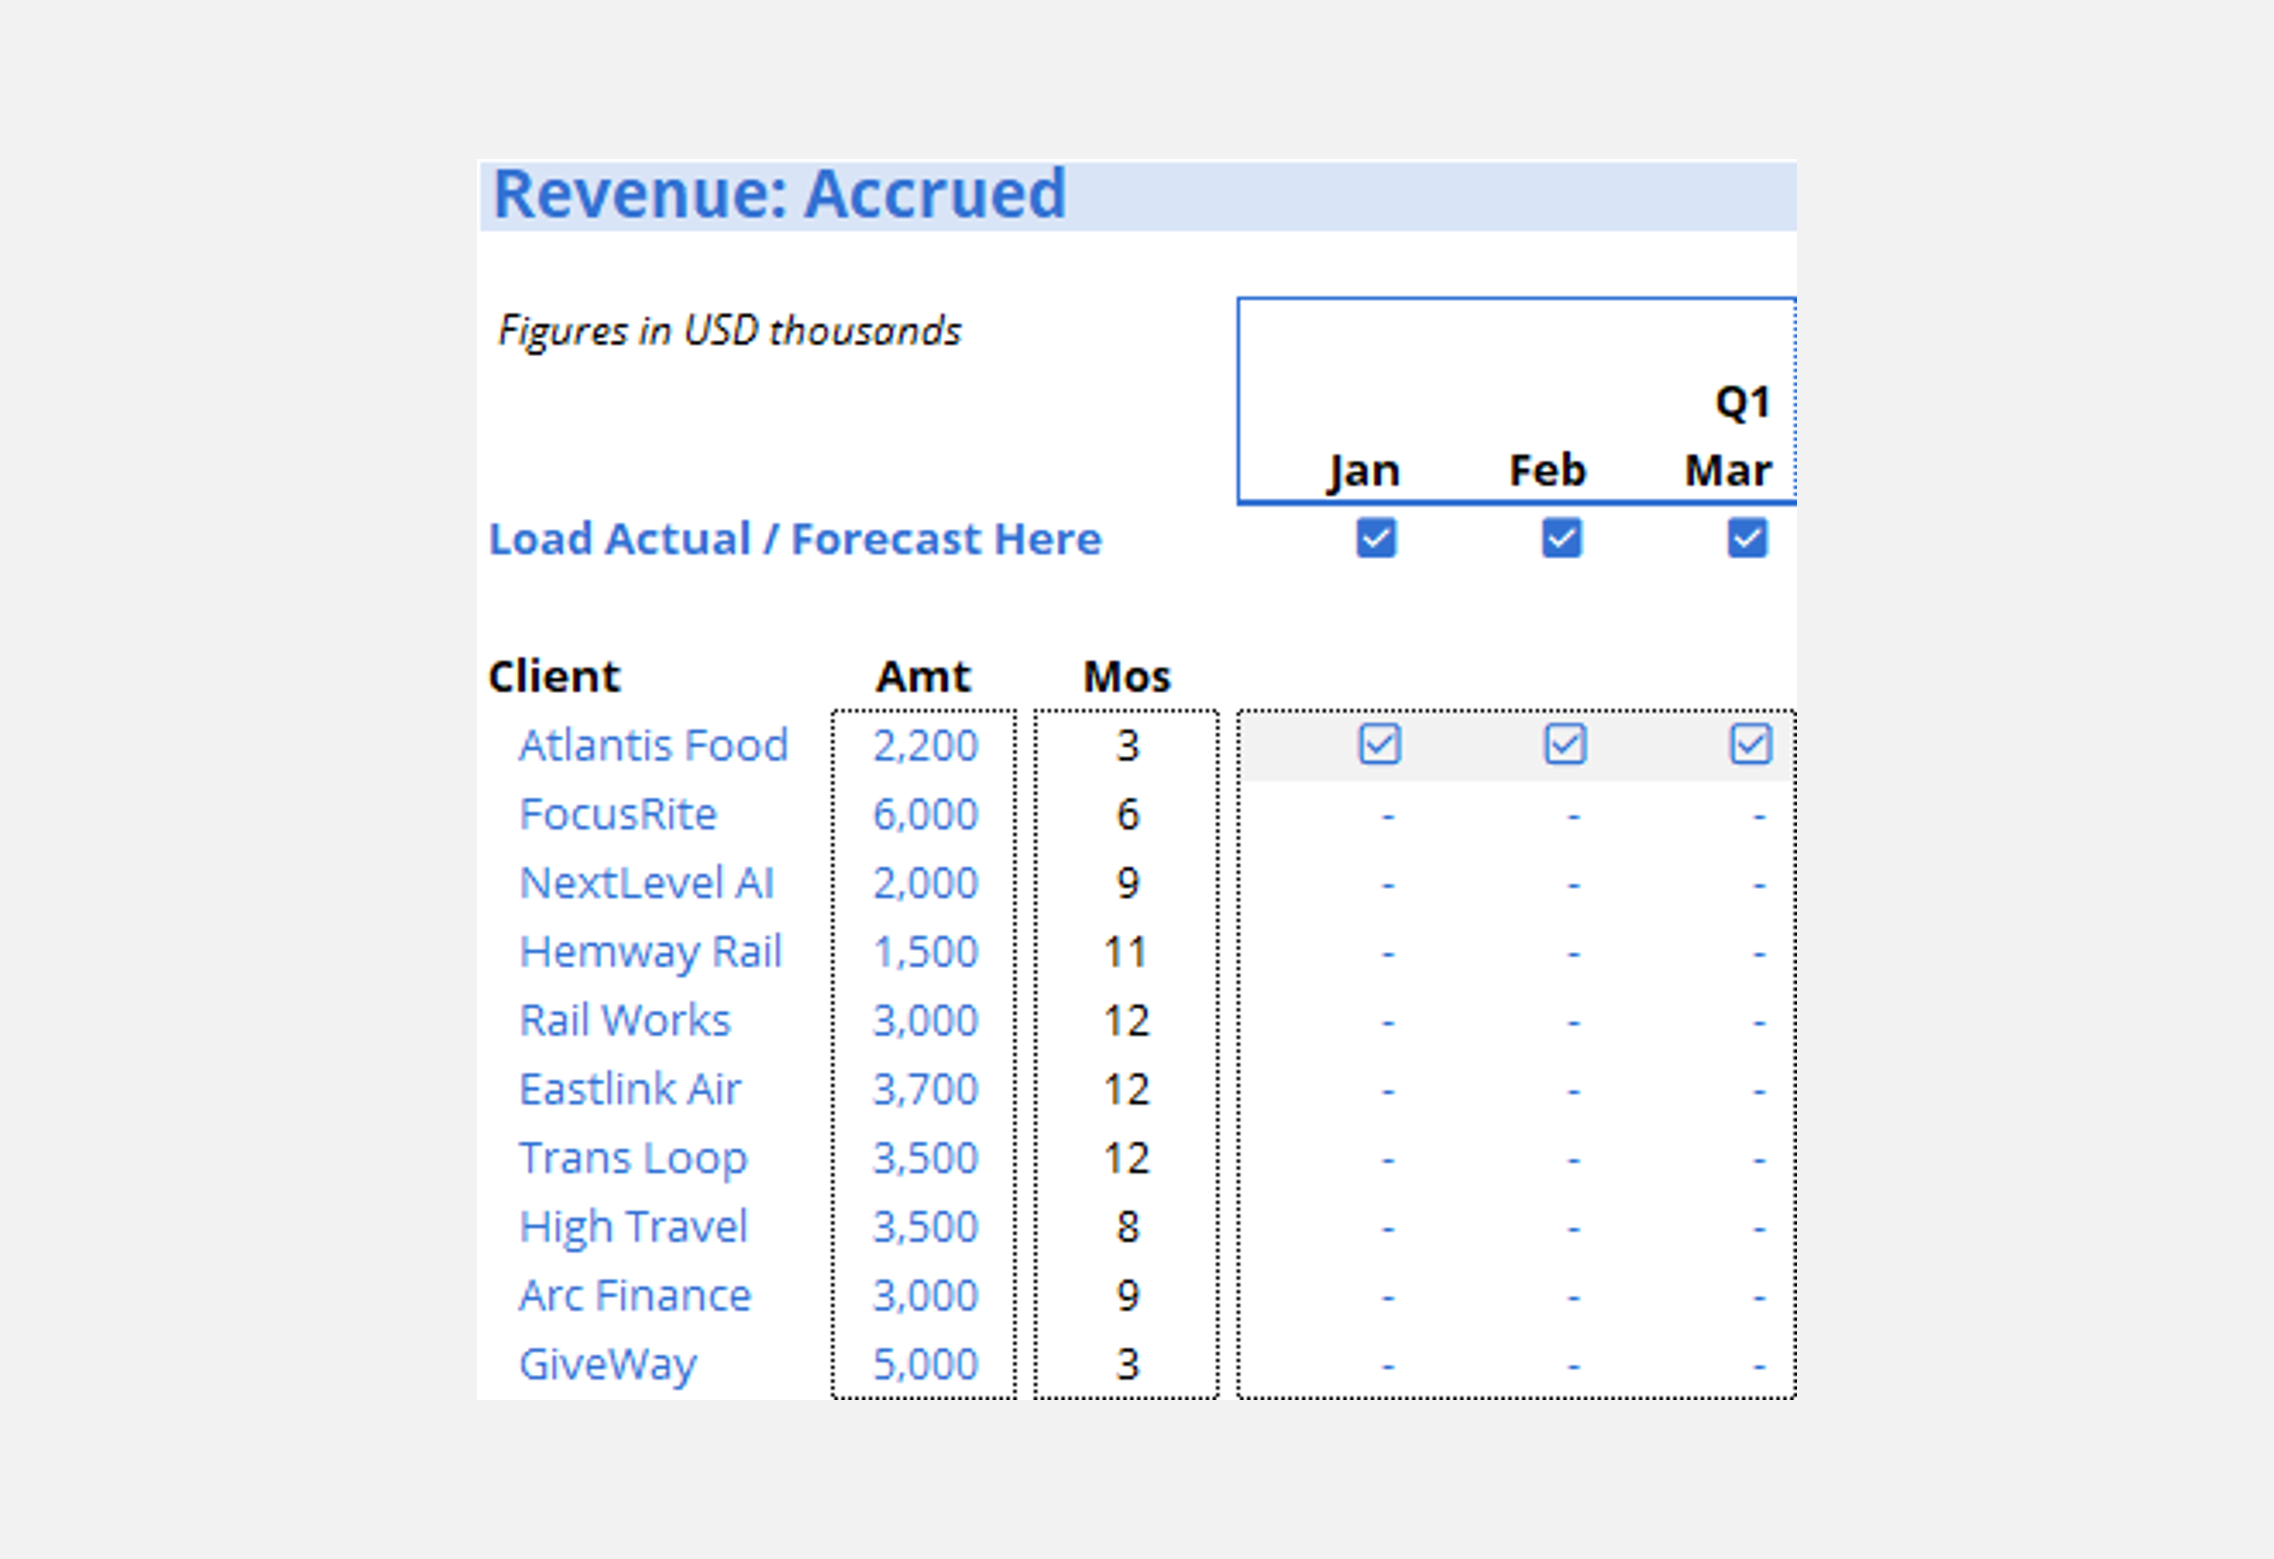
Task: Select NextLevel AI months value 9
Action: [x=1127, y=884]
